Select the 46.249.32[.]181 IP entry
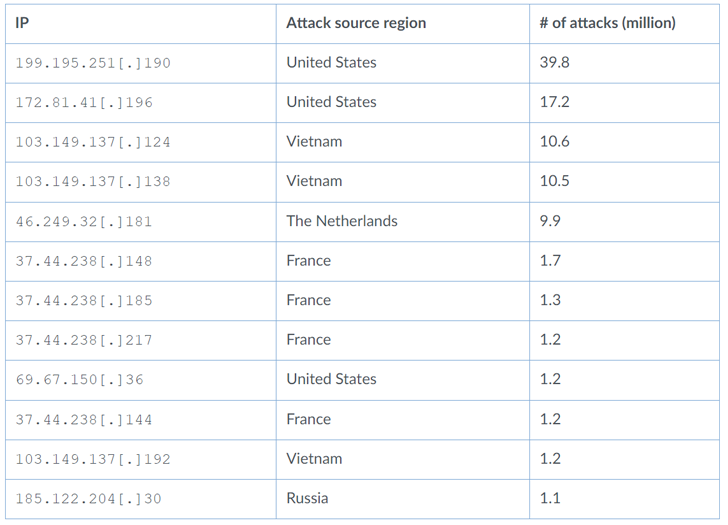This screenshot has height=525, width=728. pyautogui.click(x=84, y=221)
